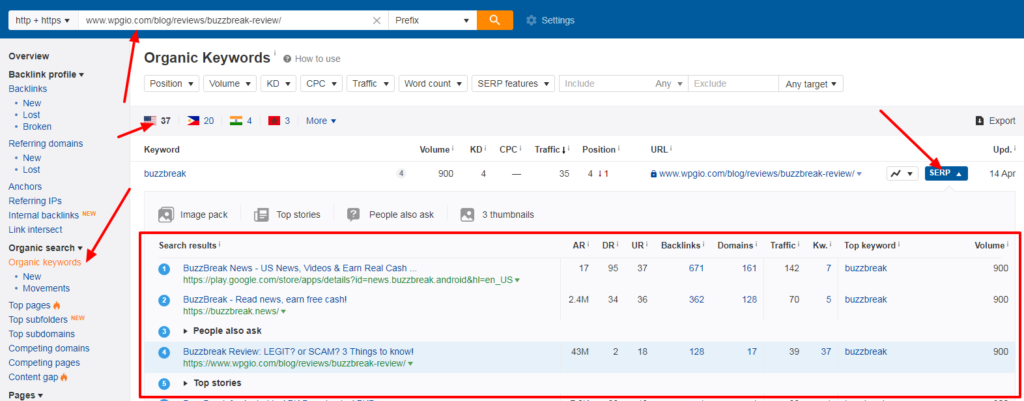1024x401 pixels.
Task: Open the Traffic filter dropdown
Action: [x=371, y=84]
